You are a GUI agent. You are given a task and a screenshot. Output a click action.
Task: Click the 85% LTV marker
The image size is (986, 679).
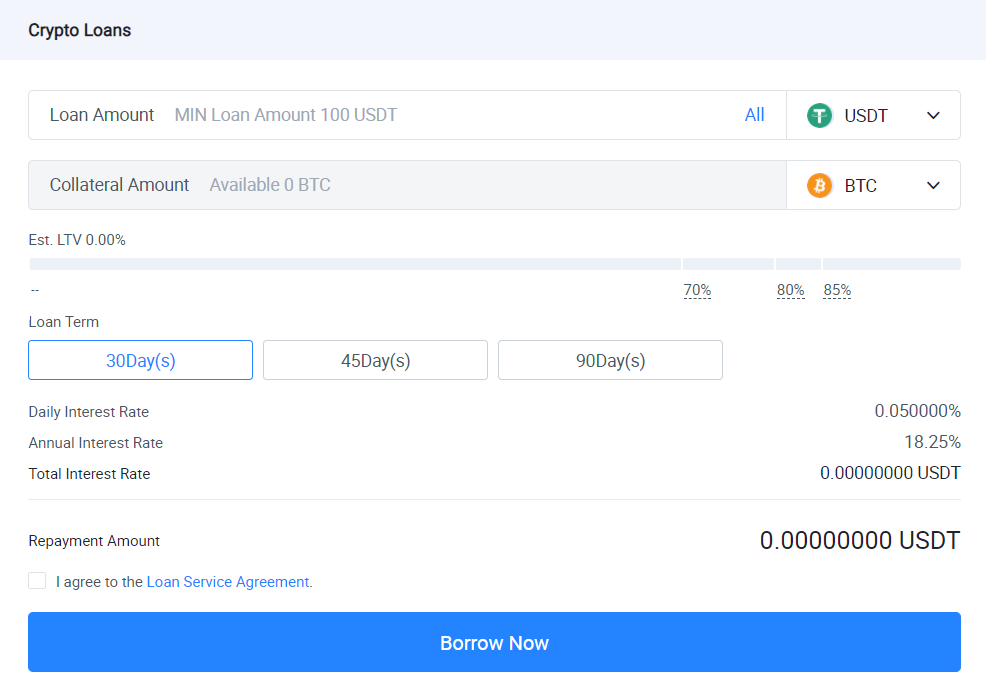pyautogui.click(x=837, y=290)
